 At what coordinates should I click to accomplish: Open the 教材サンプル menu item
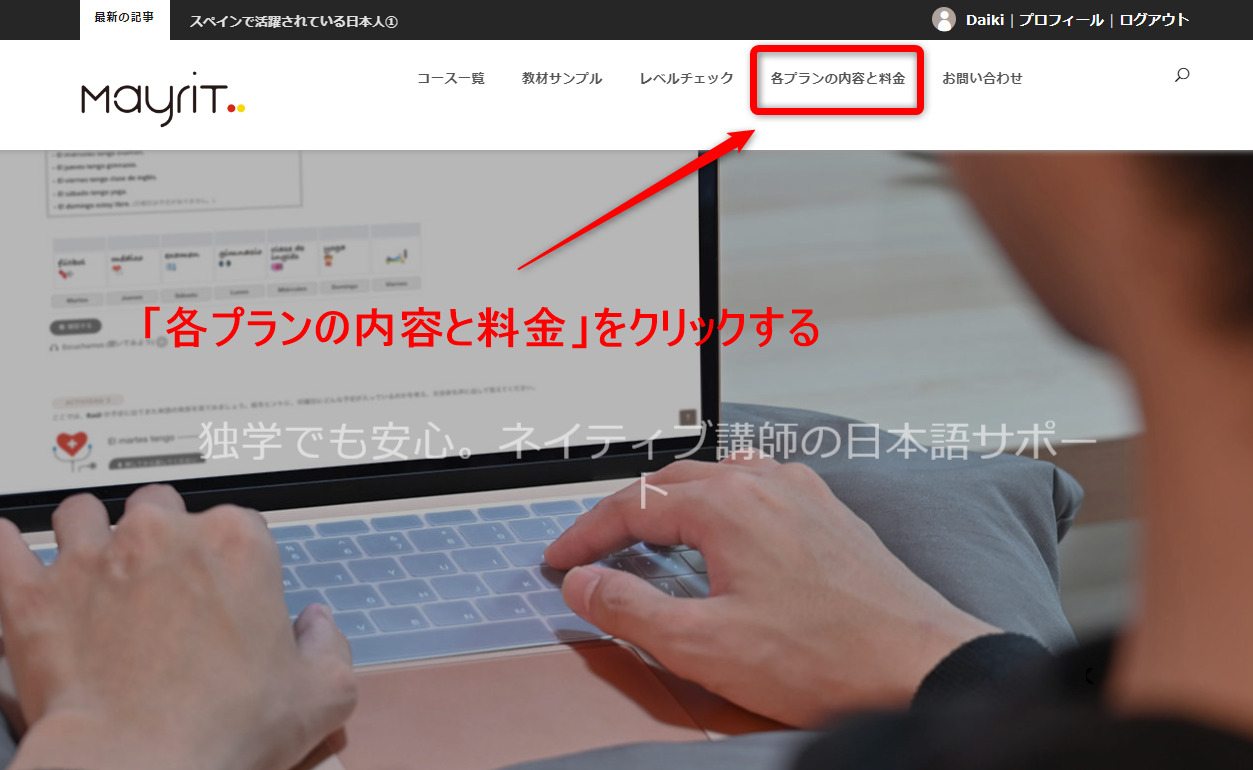pos(562,78)
